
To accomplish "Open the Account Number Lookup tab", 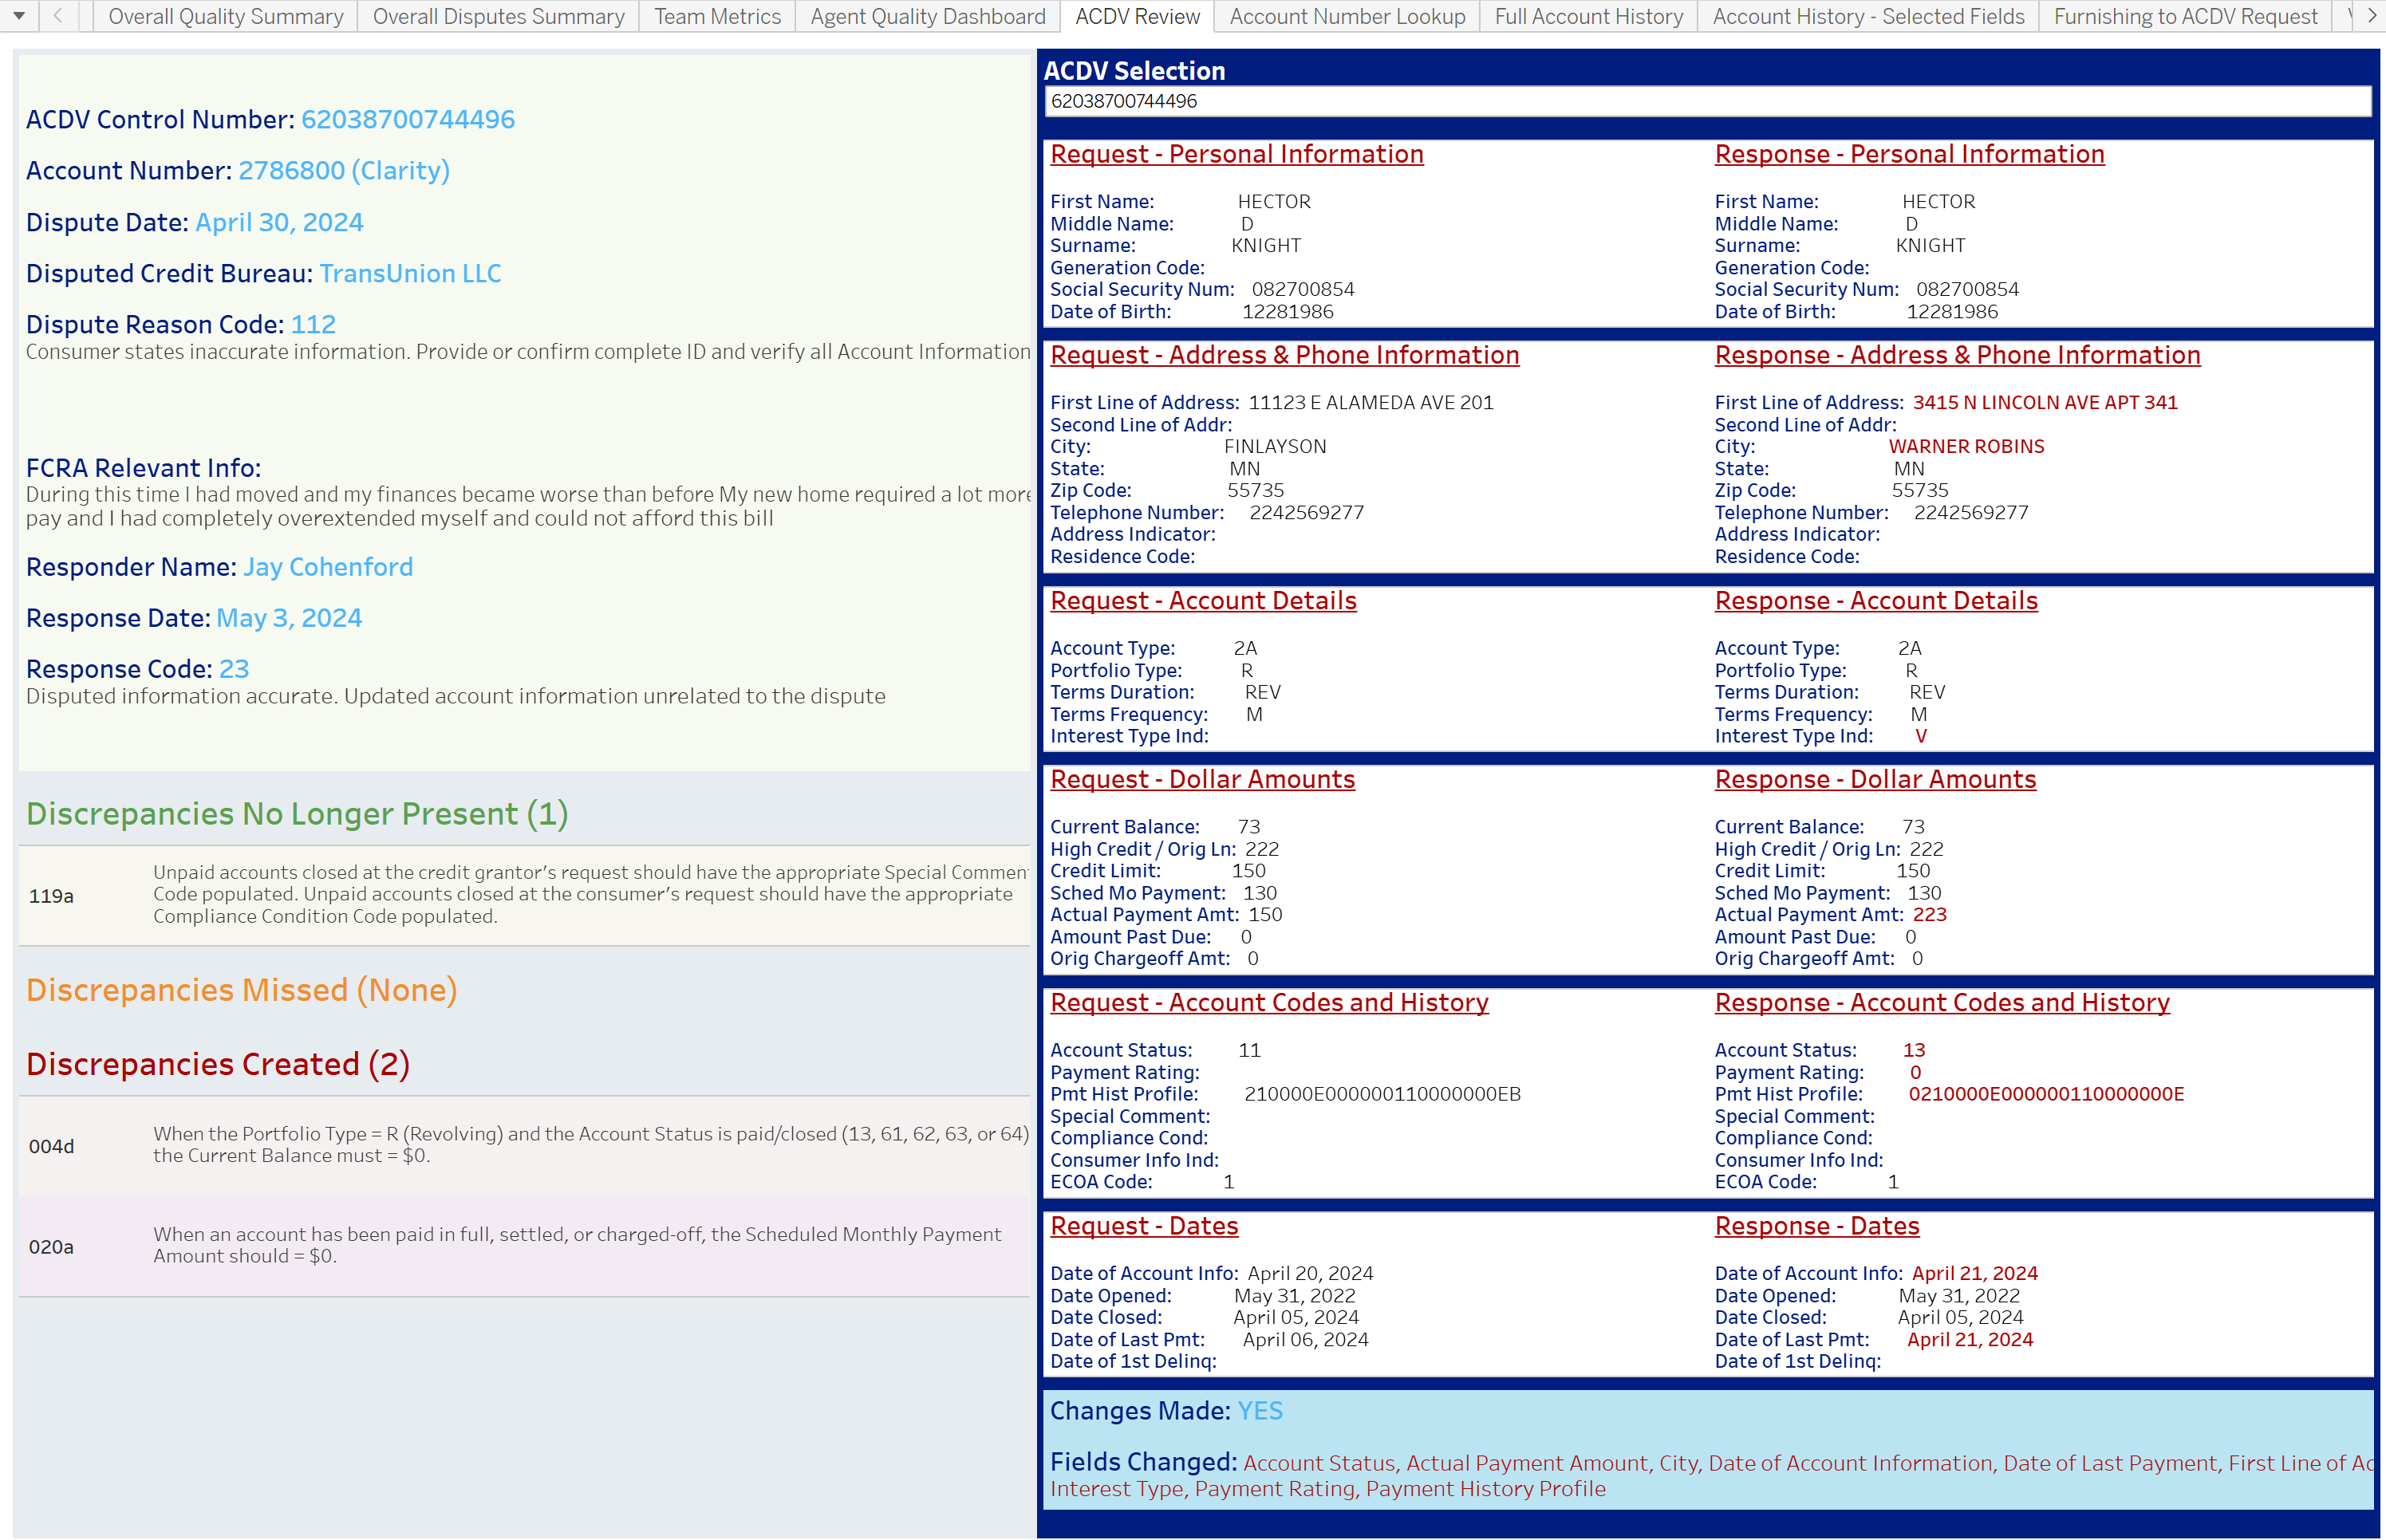I will [1347, 17].
